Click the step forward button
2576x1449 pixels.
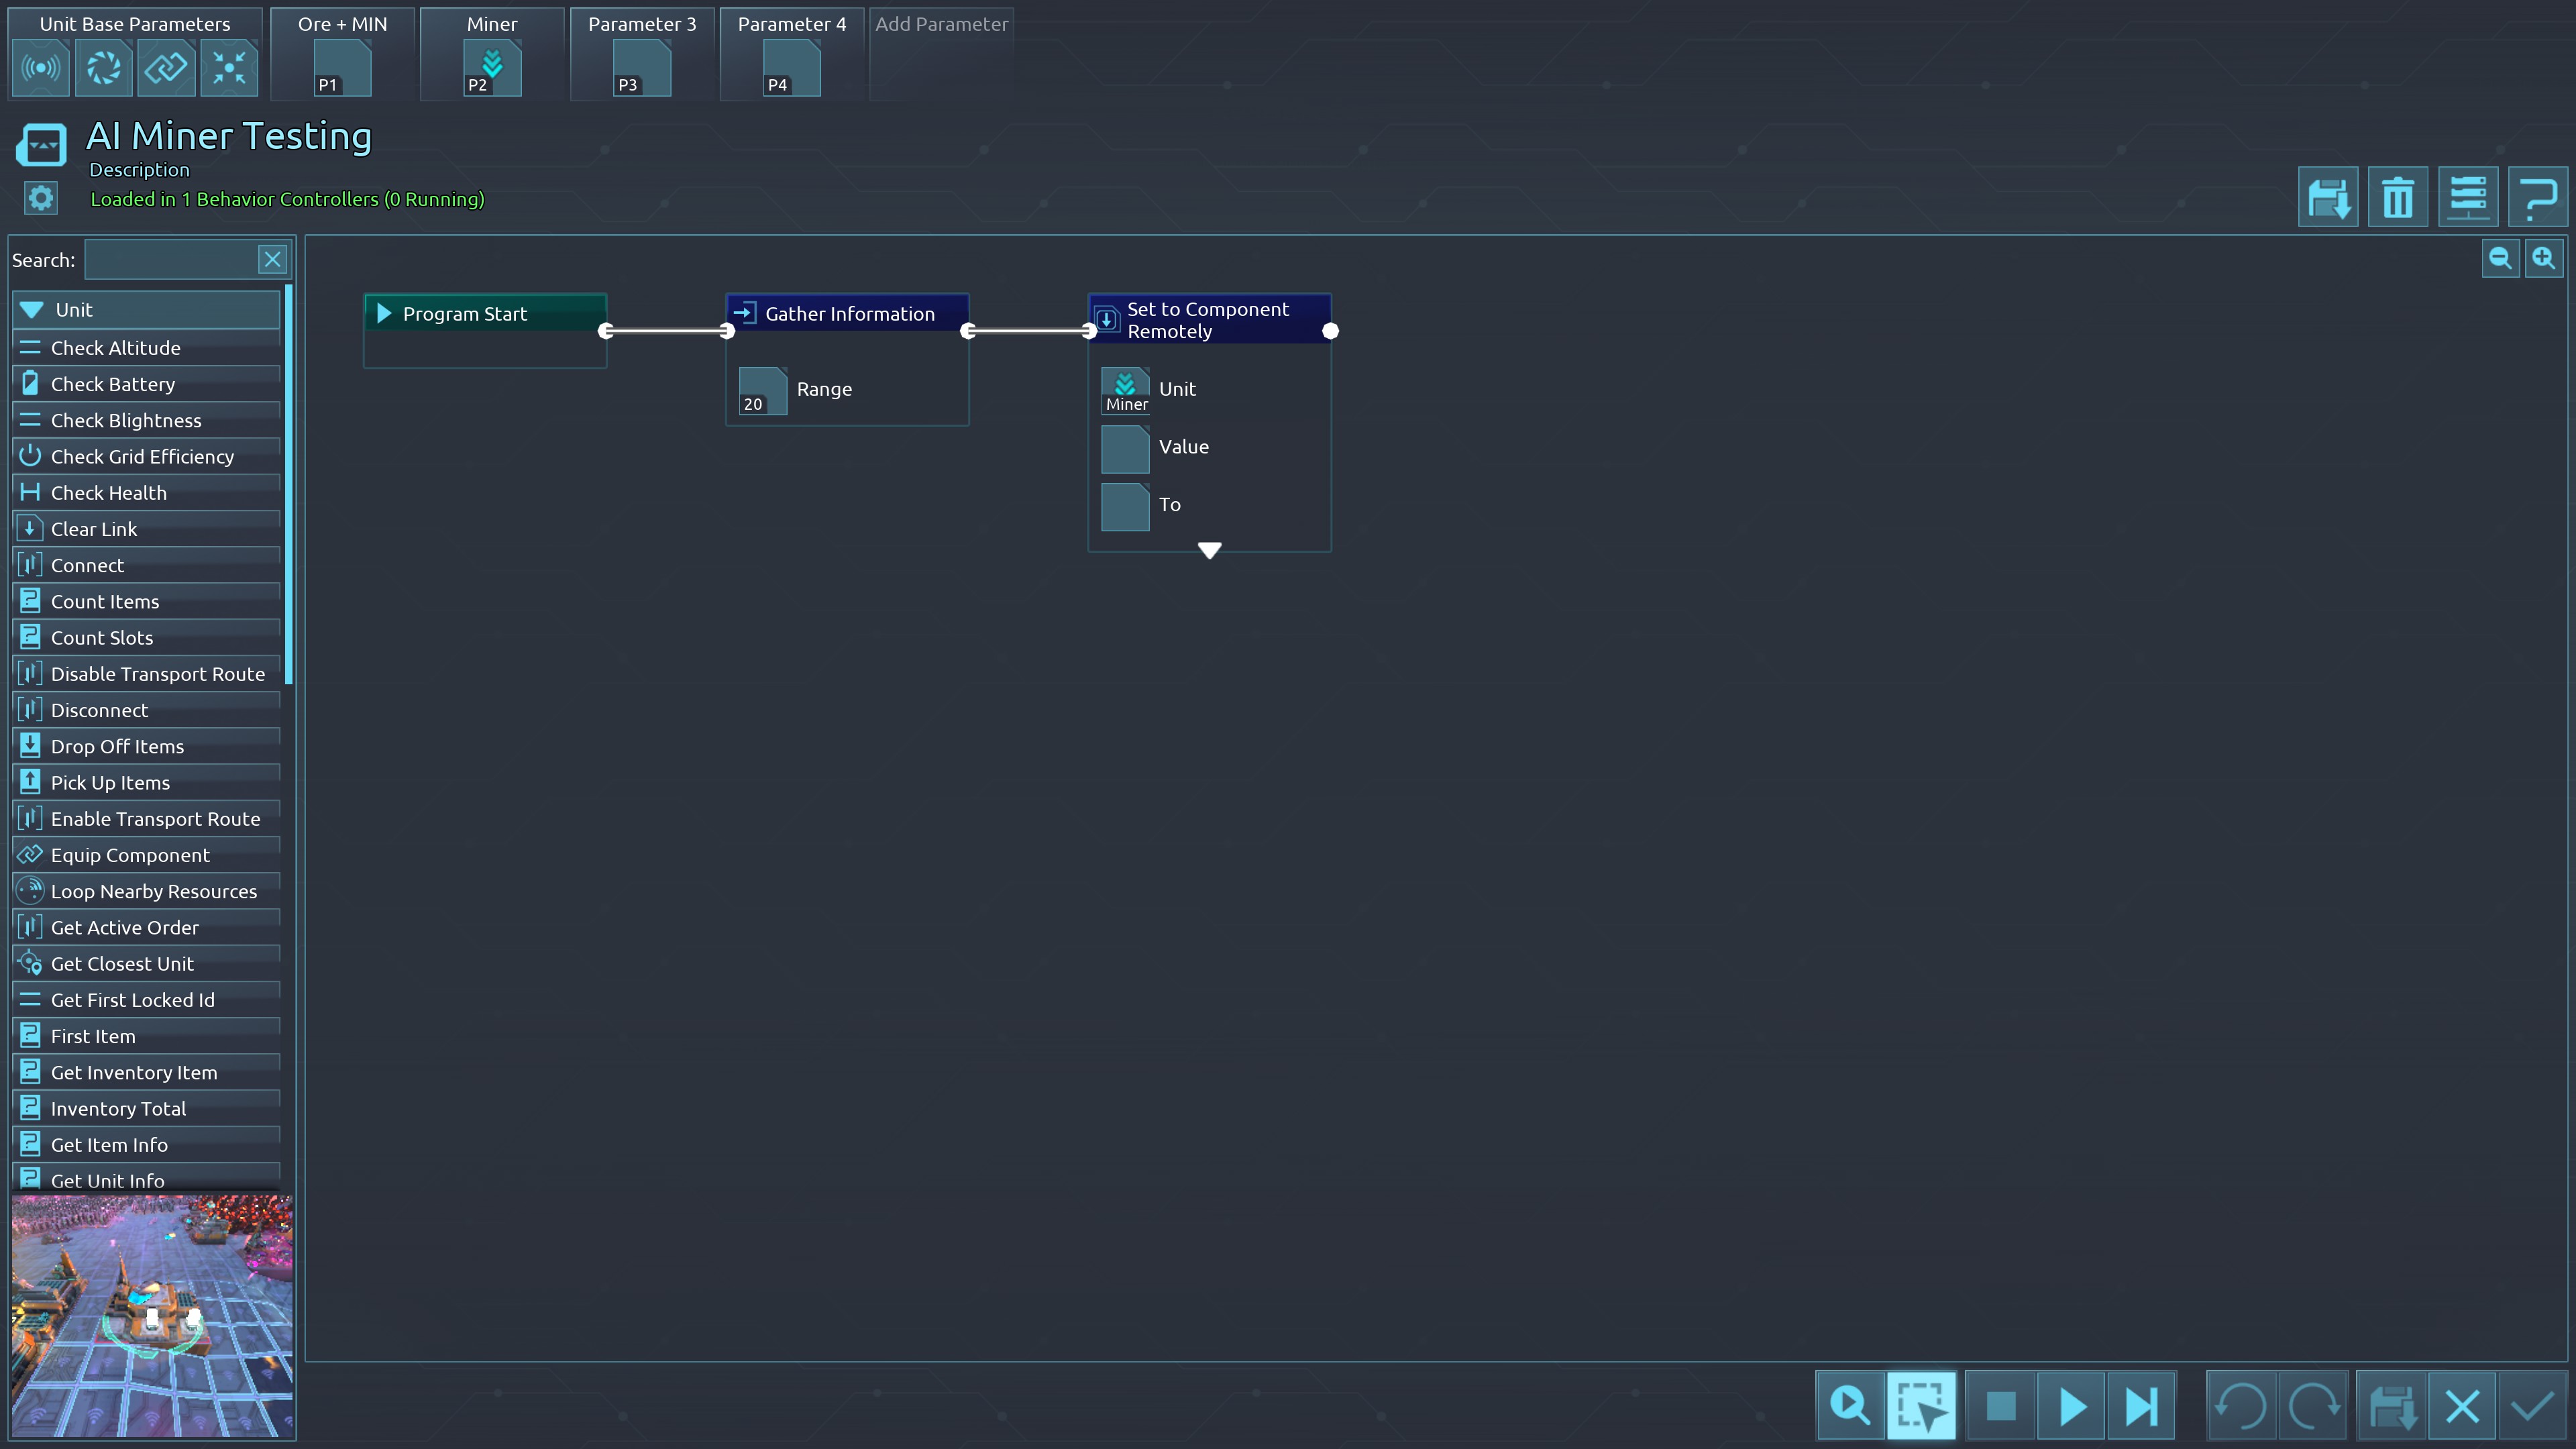tap(2141, 1406)
